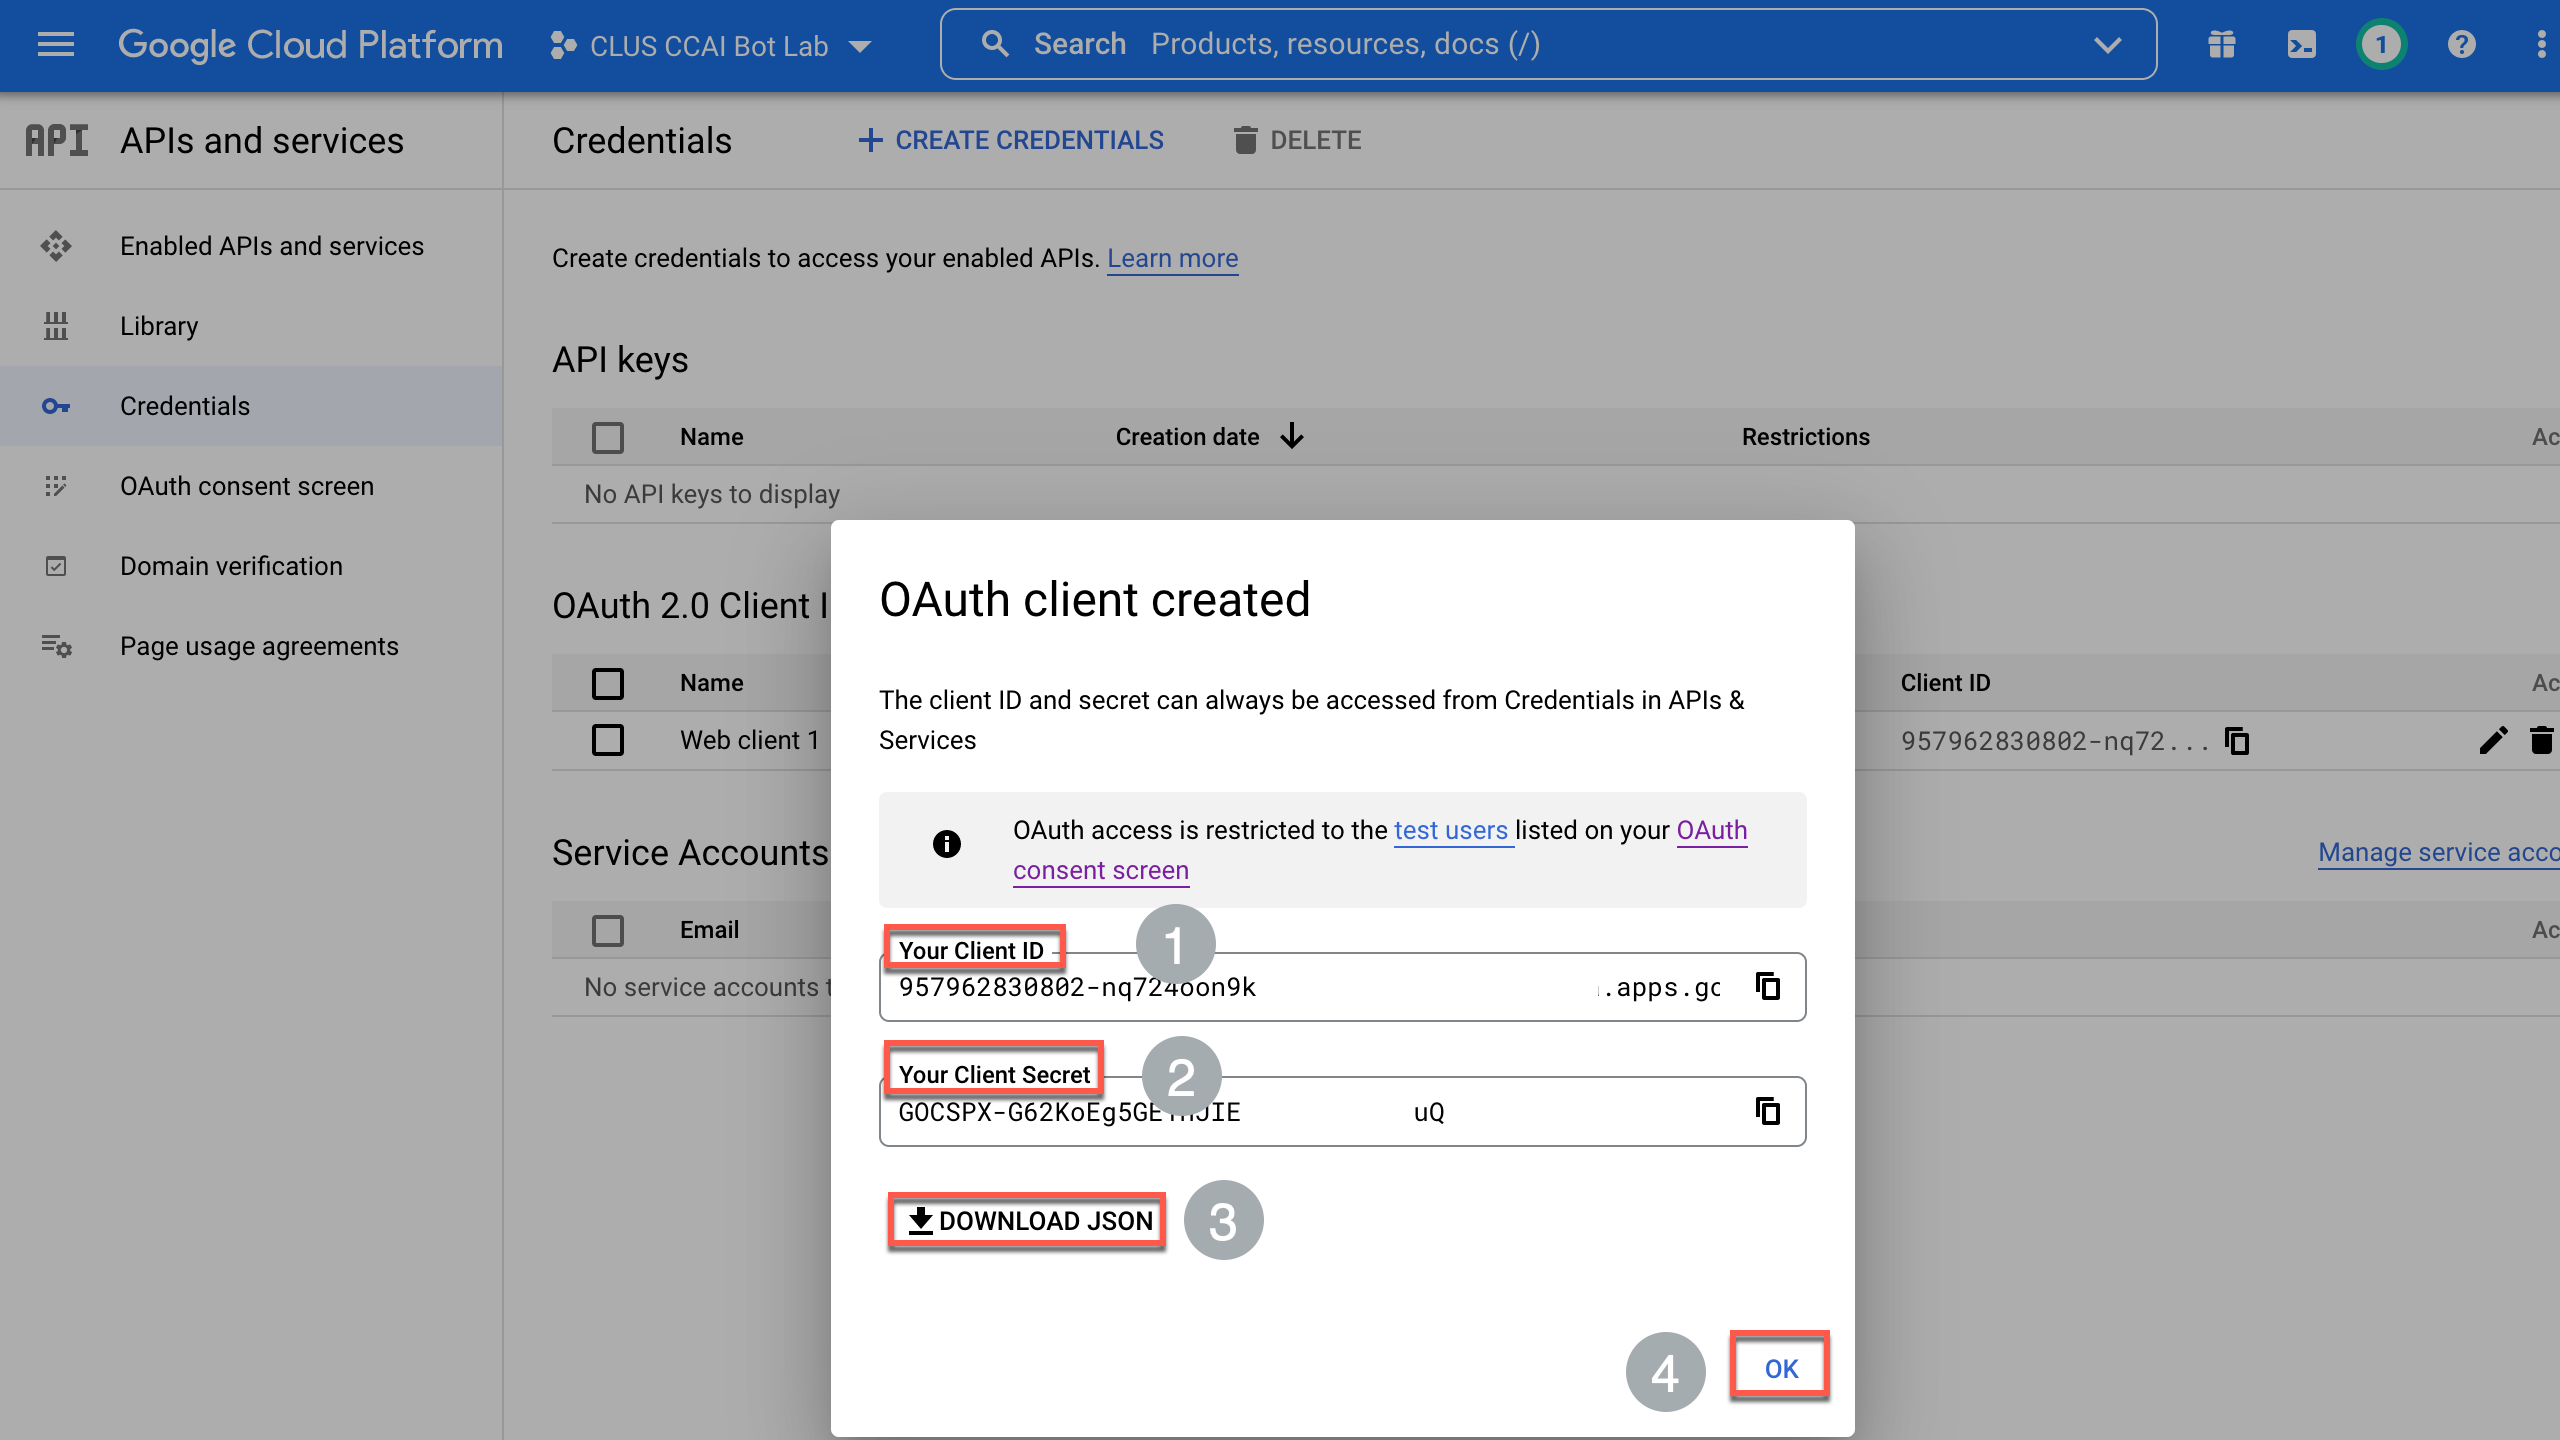Click the Restrictions column header

coord(1805,437)
